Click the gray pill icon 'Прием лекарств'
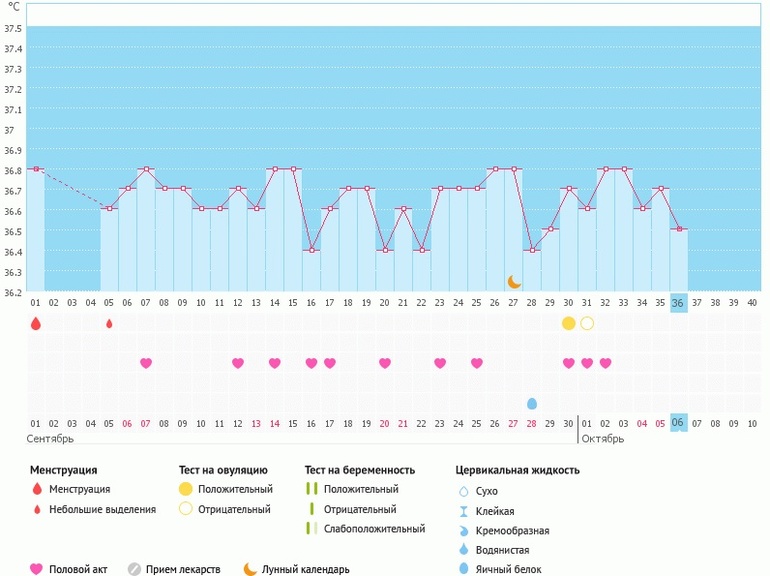This screenshot has width=770, height=576. [134, 569]
